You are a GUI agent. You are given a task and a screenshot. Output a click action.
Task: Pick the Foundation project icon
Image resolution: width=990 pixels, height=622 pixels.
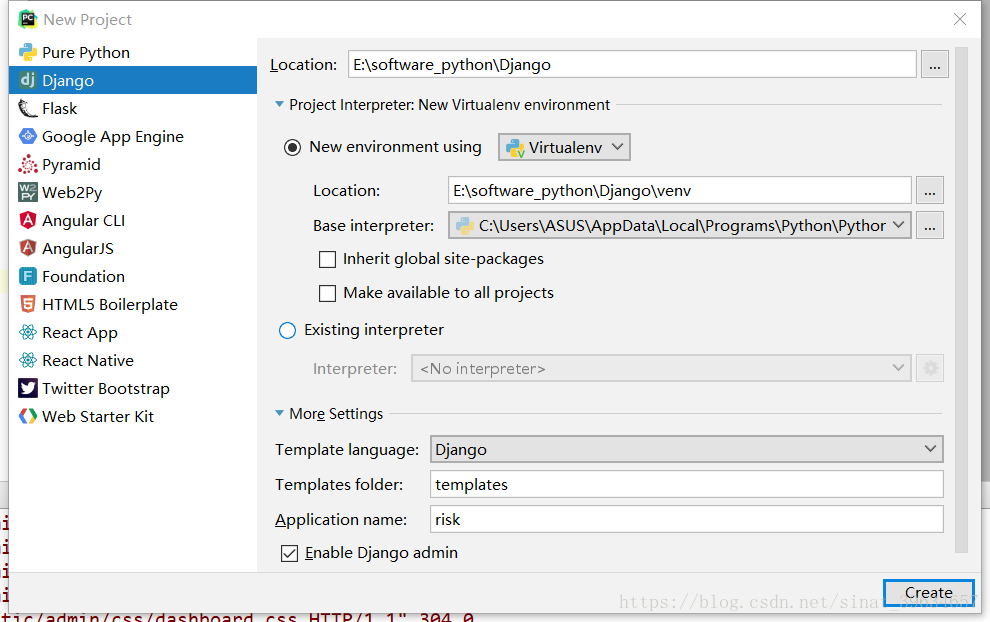(x=28, y=276)
